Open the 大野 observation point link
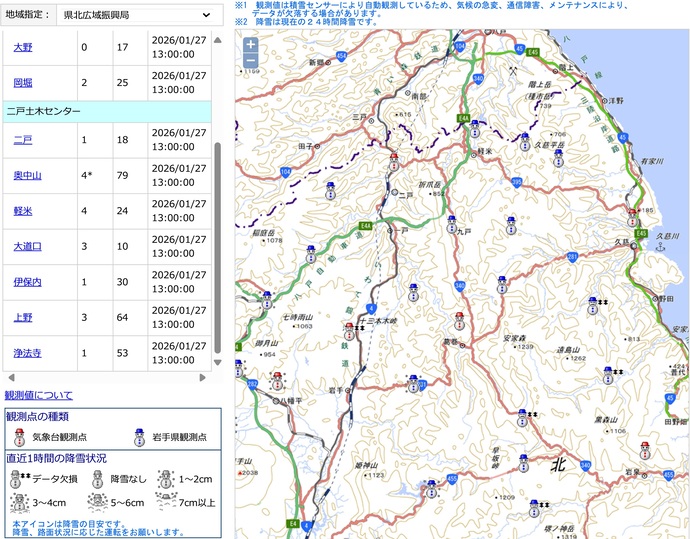Viewport: 690px width, 539px height. (23, 47)
